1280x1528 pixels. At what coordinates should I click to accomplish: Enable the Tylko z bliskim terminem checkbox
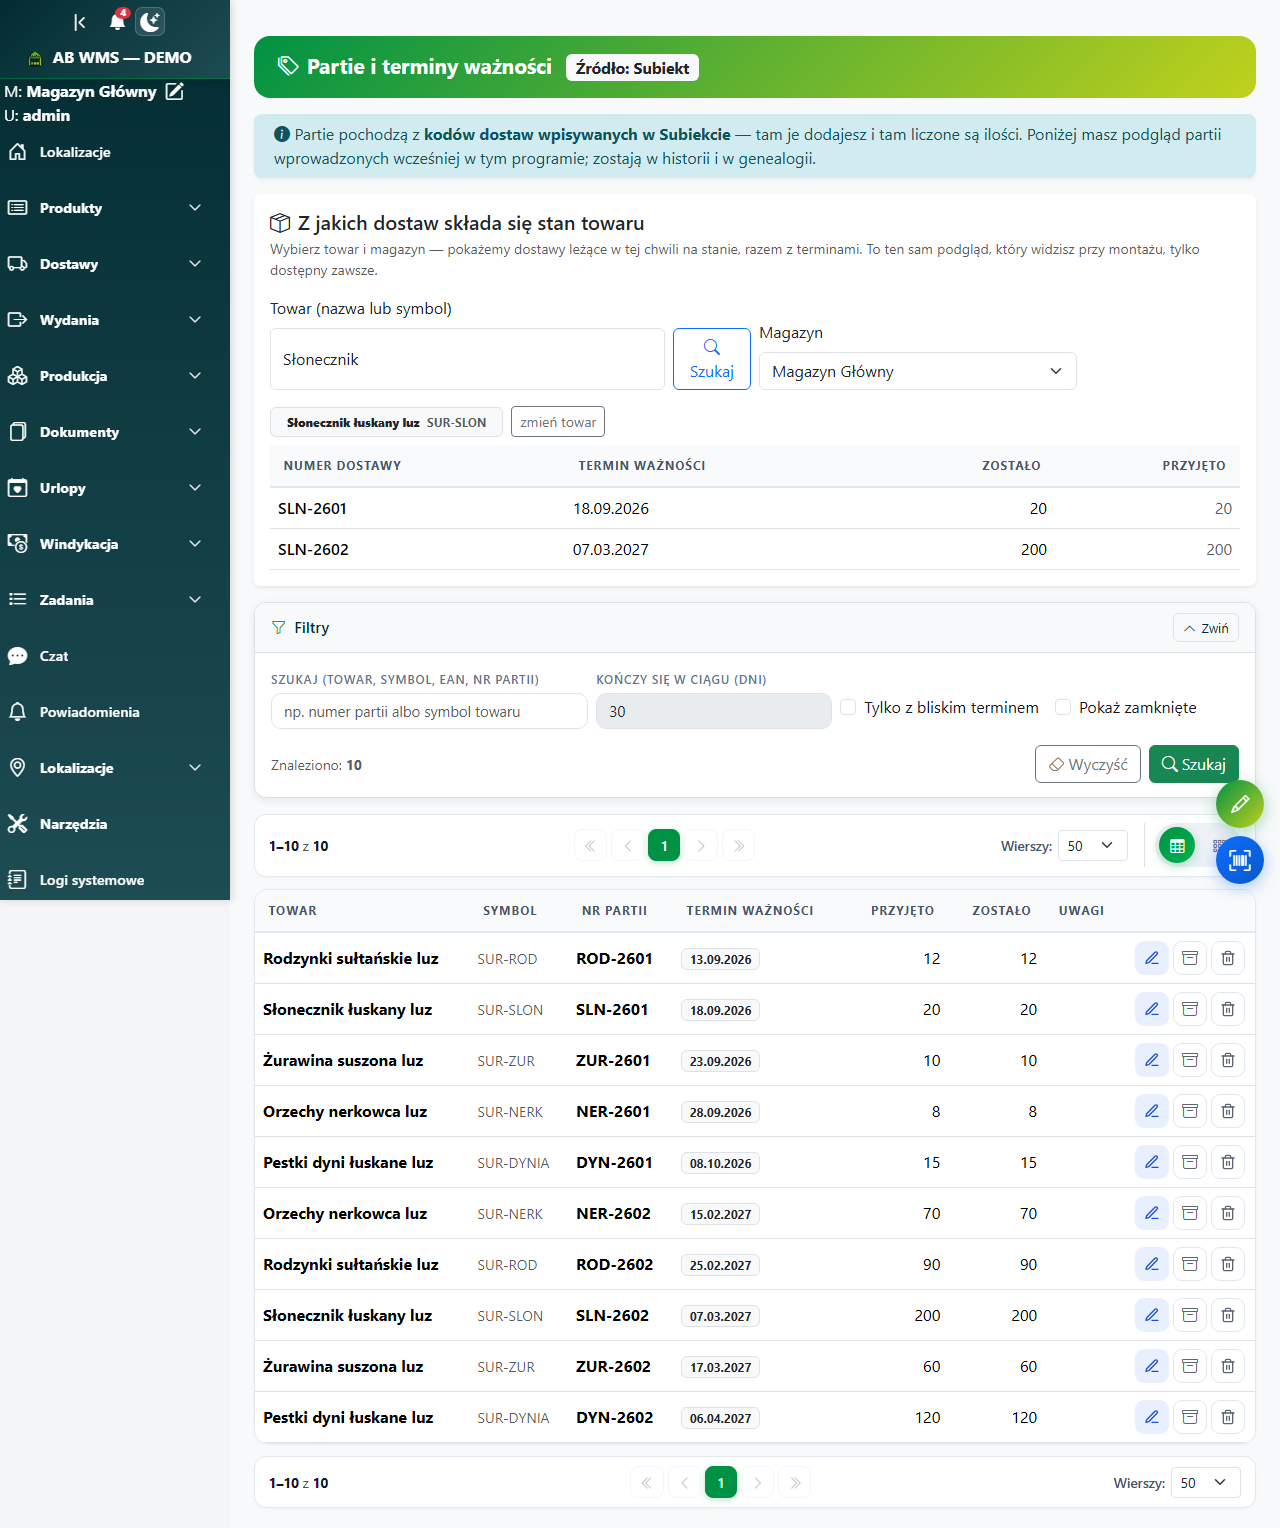coord(848,707)
